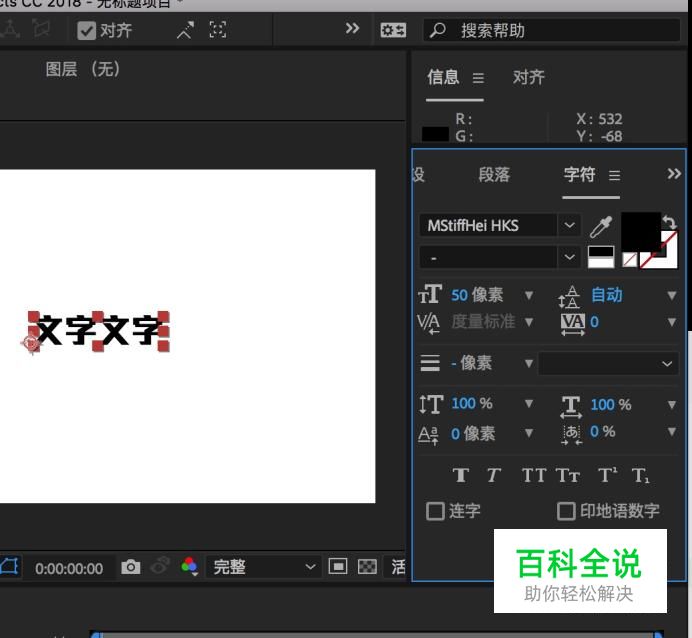
Task: Enable All Caps text style
Action: coord(533,476)
